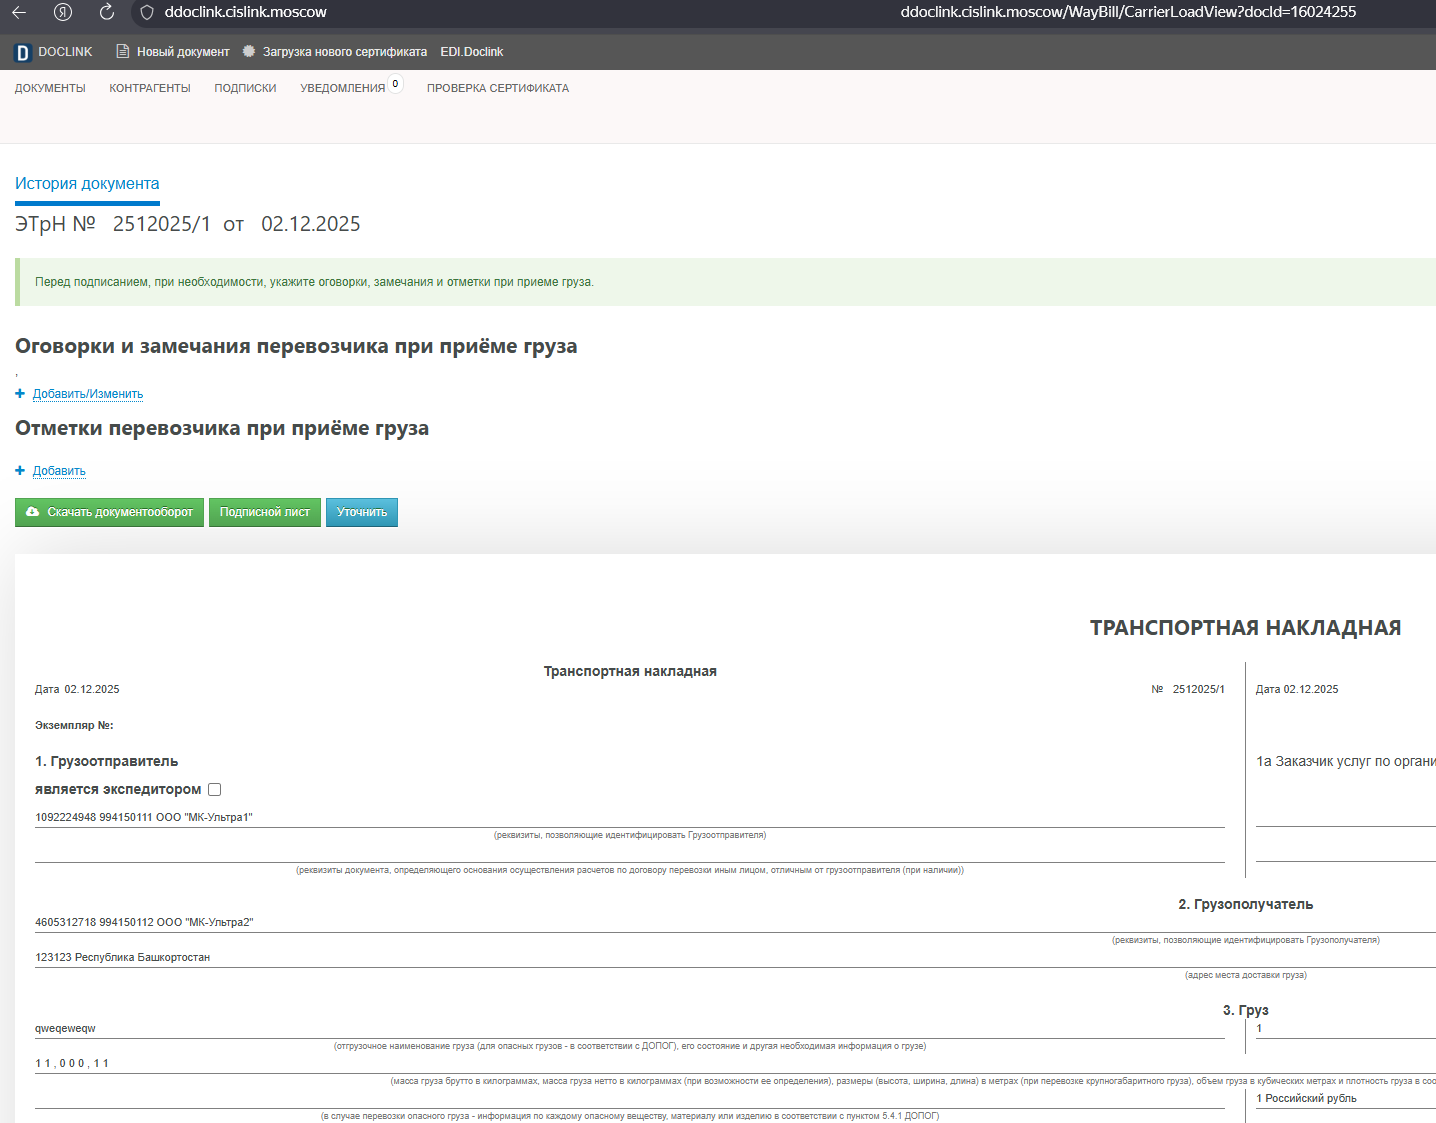This screenshot has width=1436, height=1123.
Task: Go back with browser back arrow
Action: tap(18, 12)
